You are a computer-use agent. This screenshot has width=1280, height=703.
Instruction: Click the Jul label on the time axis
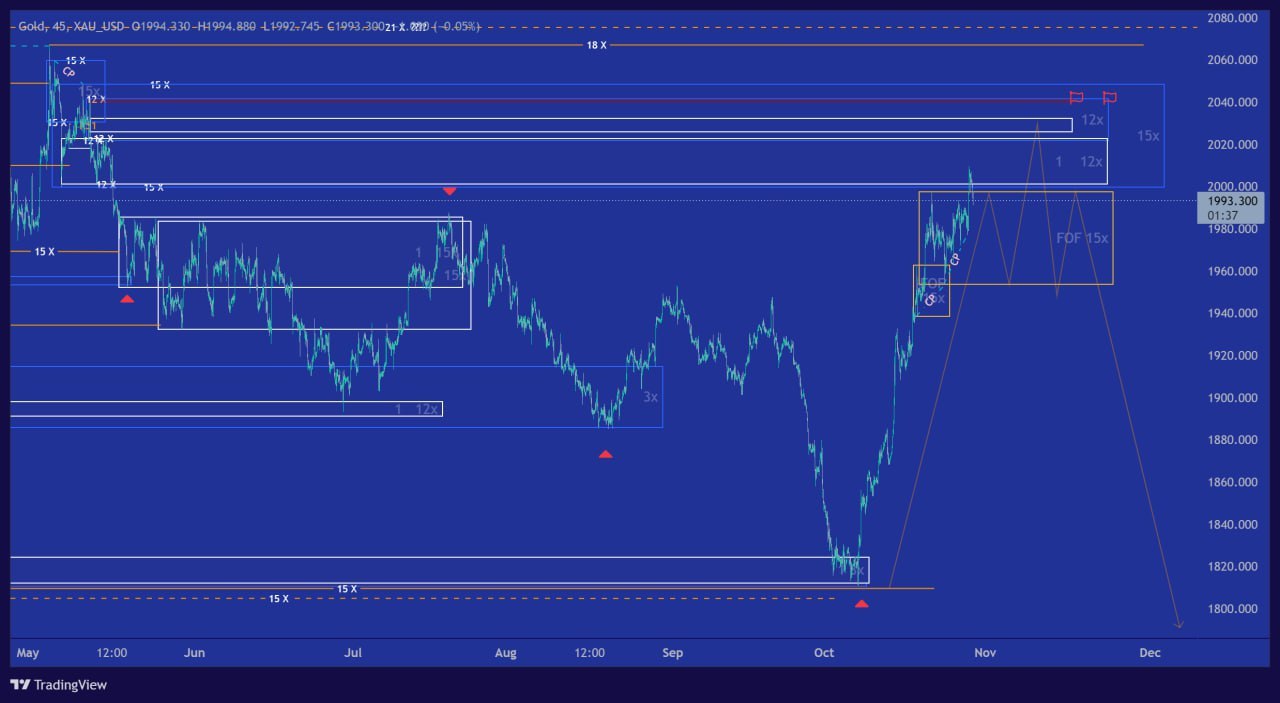point(353,653)
